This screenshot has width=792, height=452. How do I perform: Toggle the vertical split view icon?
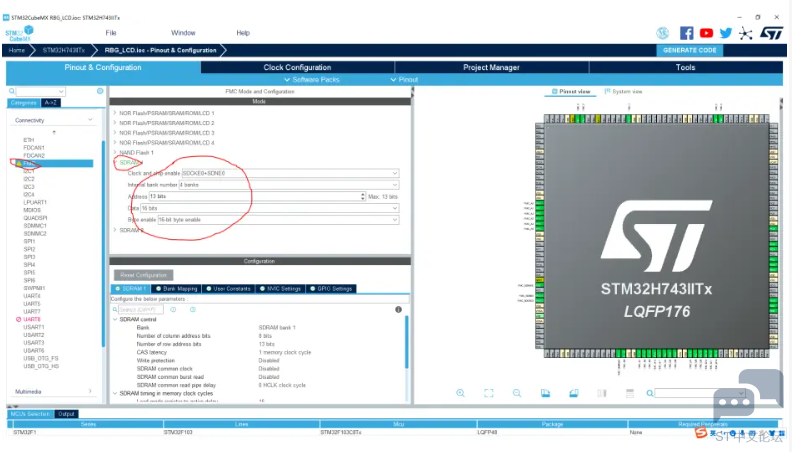pyautogui.click(x=602, y=393)
